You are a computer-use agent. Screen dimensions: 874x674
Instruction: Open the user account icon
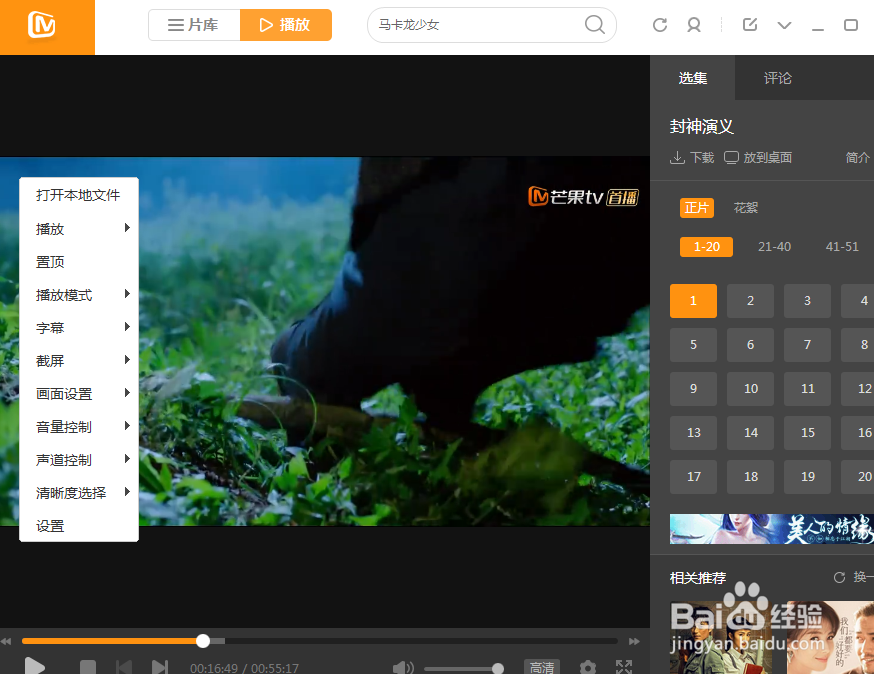pyautogui.click(x=694, y=25)
